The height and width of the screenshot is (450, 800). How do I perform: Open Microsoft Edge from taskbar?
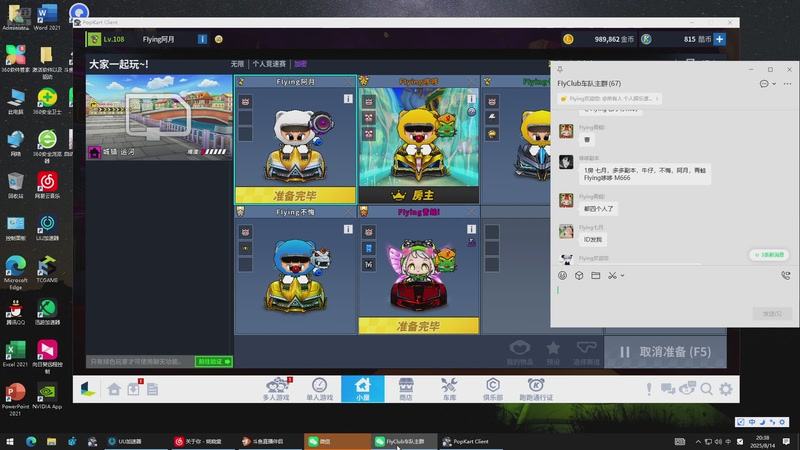31,441
